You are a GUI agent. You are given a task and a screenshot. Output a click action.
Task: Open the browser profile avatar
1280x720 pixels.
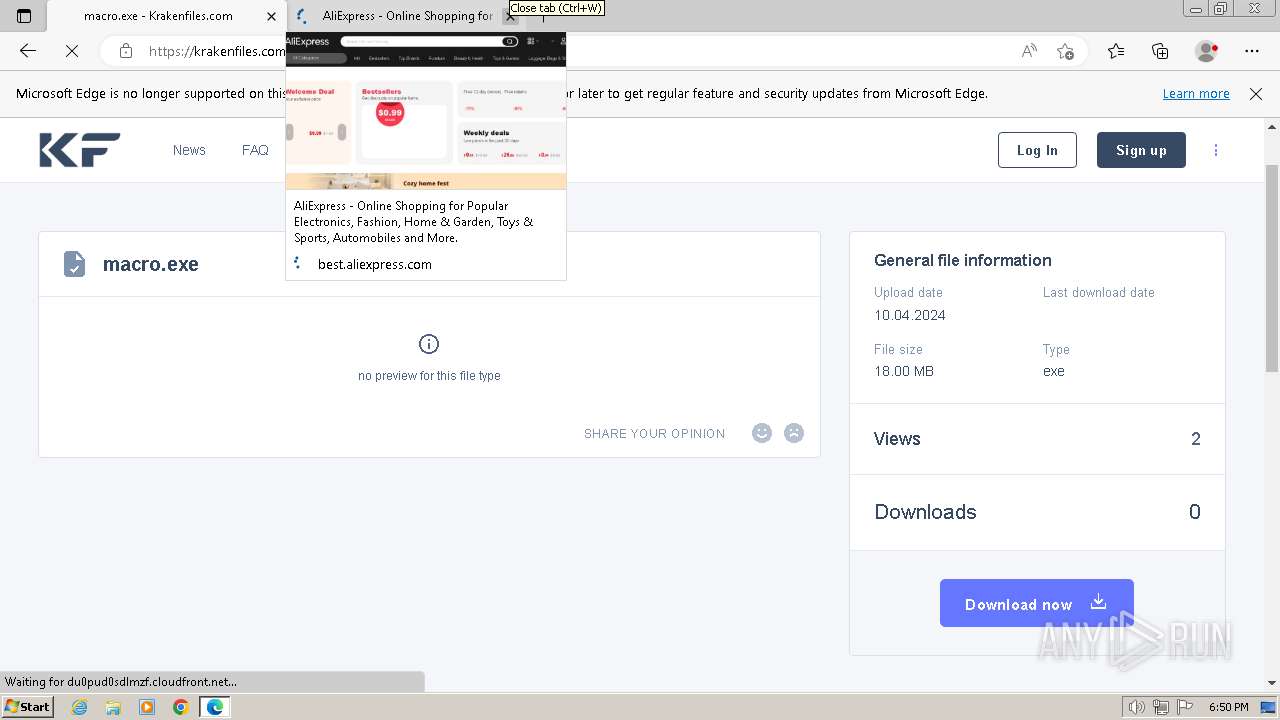click(1207, 51)
